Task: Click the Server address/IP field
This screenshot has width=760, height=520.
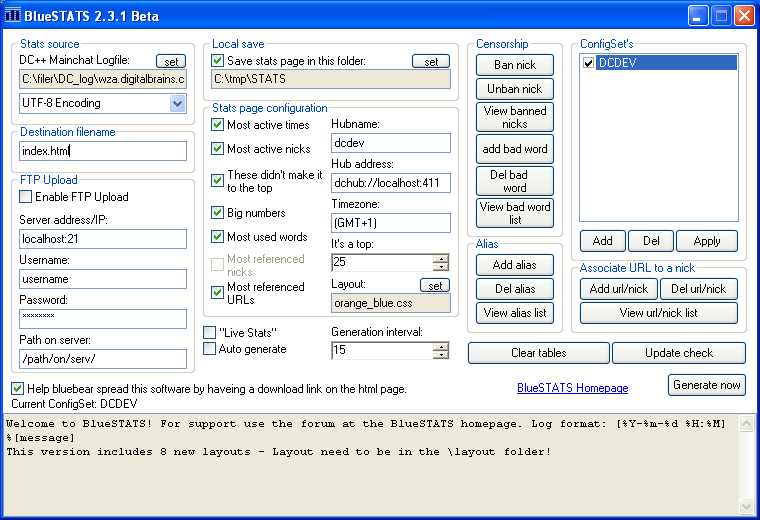Action: tap(103, 239)
